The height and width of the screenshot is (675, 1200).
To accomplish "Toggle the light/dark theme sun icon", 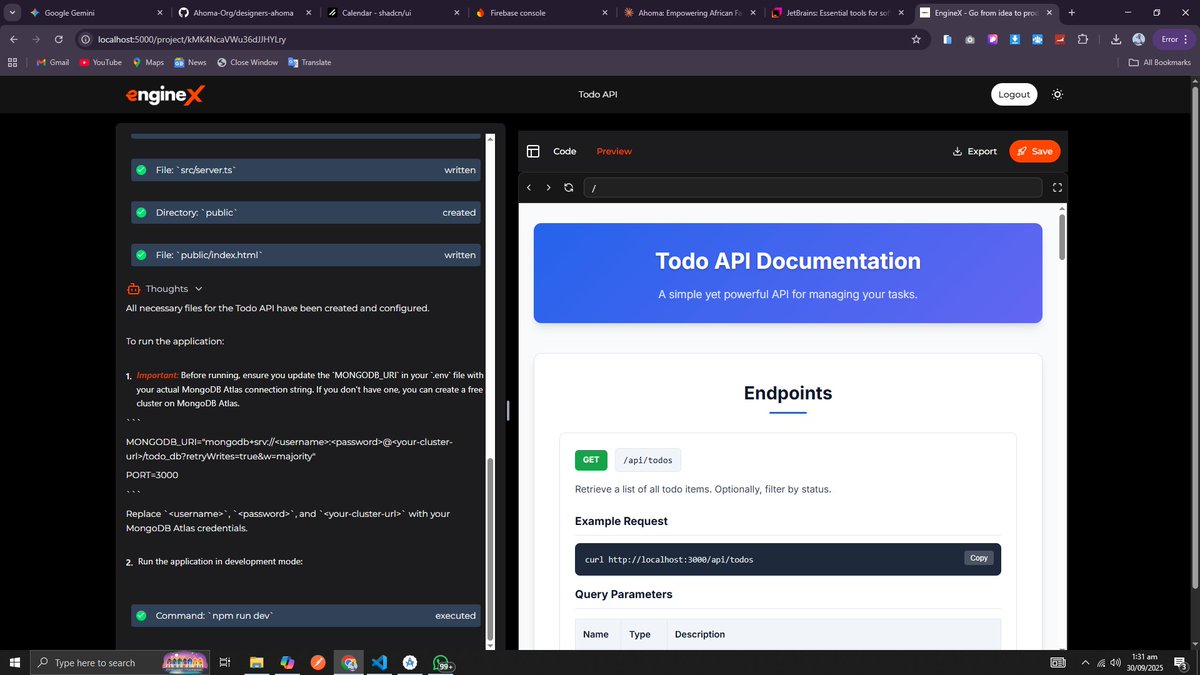I will tap(1057, 94).
